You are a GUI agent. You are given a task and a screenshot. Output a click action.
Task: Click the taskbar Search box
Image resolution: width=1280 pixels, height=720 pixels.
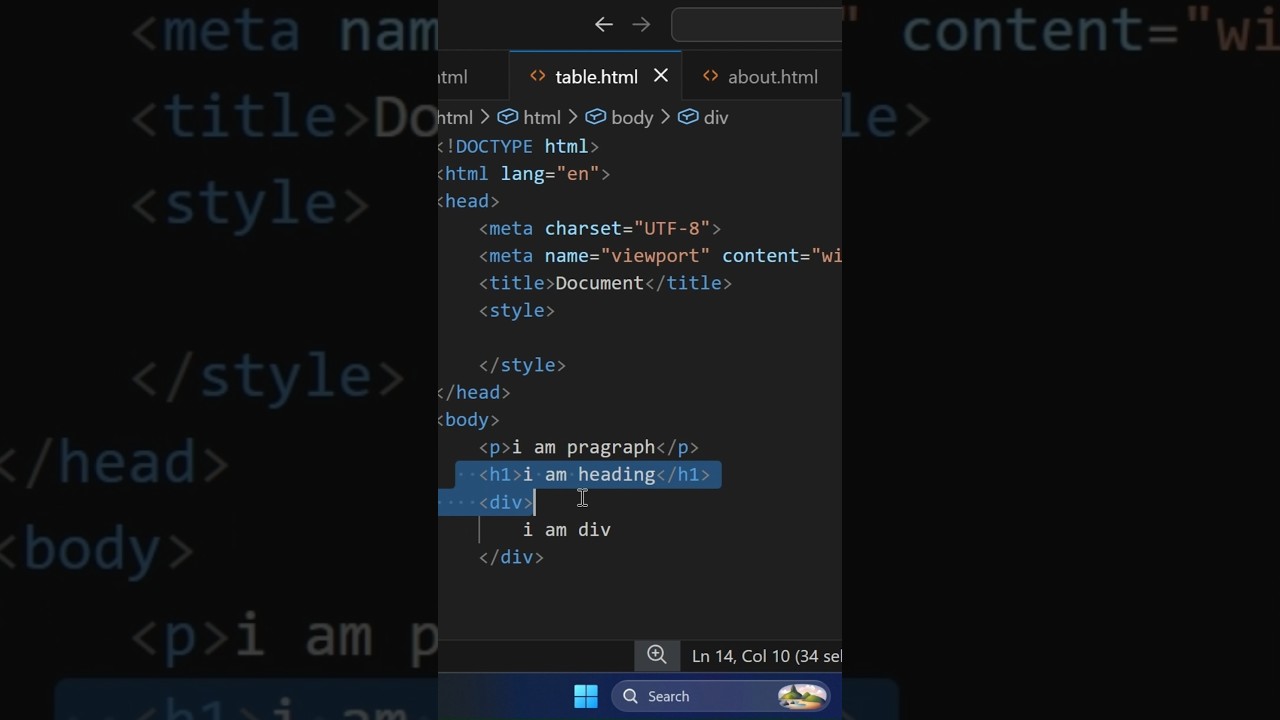[x=721, y=696]
